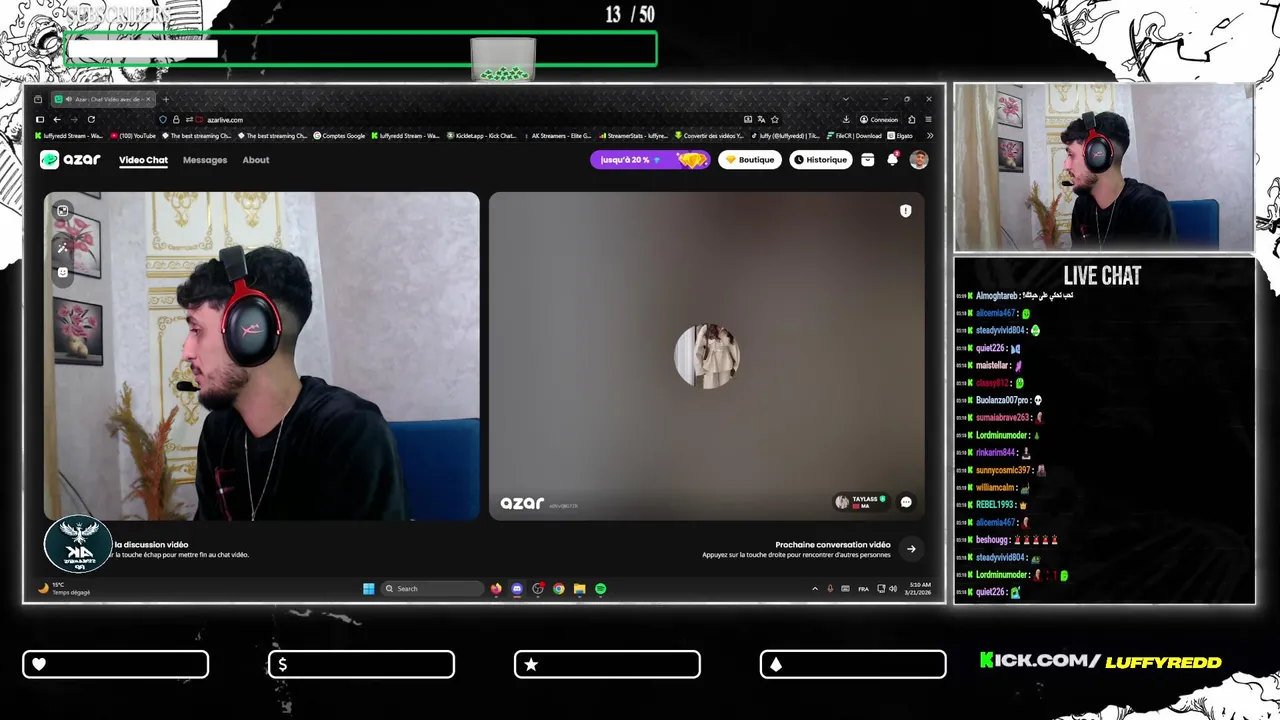Open the About page
This screenshot has height=720, width=1280.
256,160
